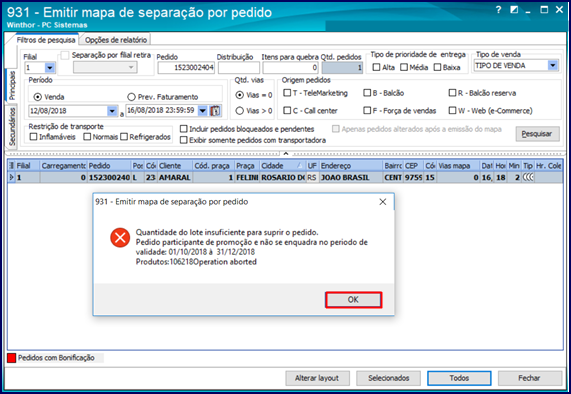Click the window style icon beside help
Viewport: 571px width, 394px height.
(x=514, y=10)
